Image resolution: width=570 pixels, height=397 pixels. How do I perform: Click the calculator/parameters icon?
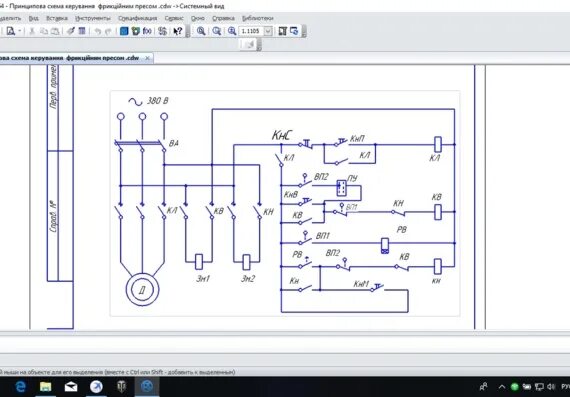point(82,31)
